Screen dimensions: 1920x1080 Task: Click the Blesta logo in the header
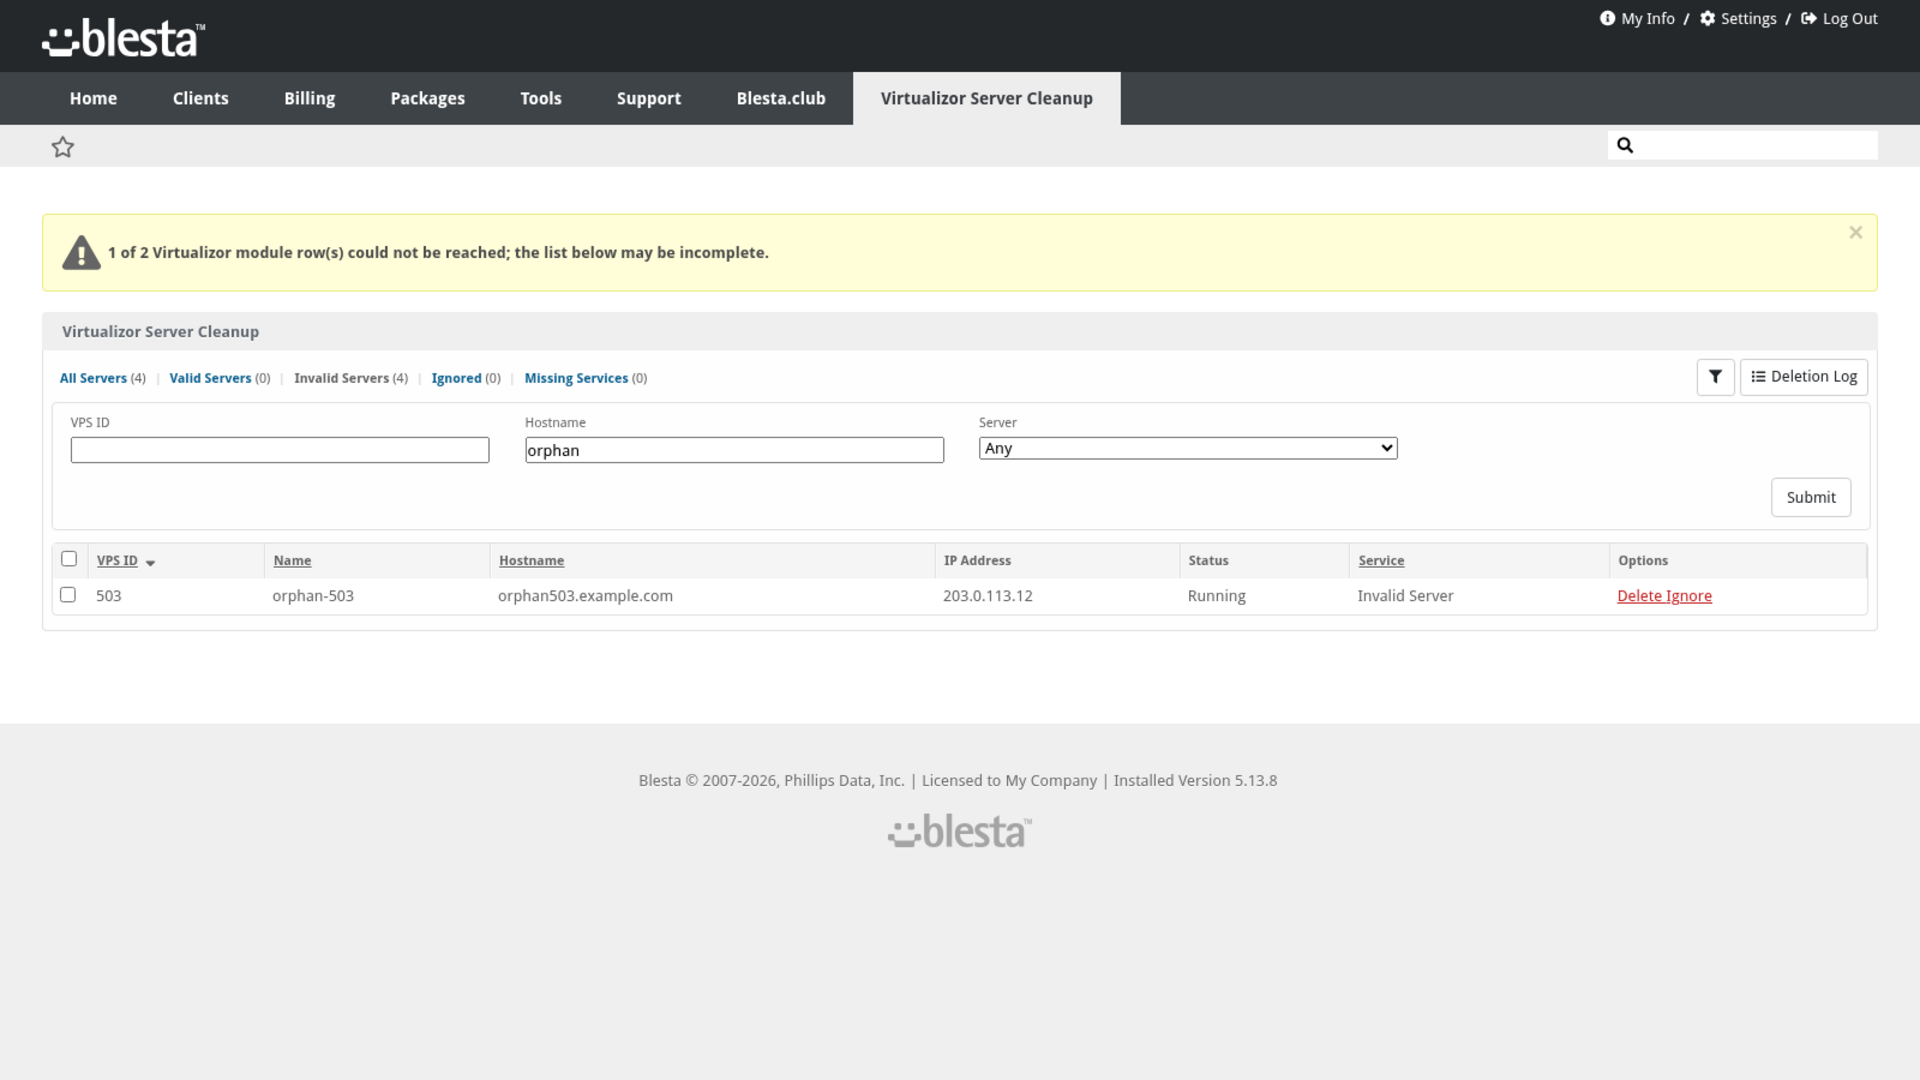(123, 38)
